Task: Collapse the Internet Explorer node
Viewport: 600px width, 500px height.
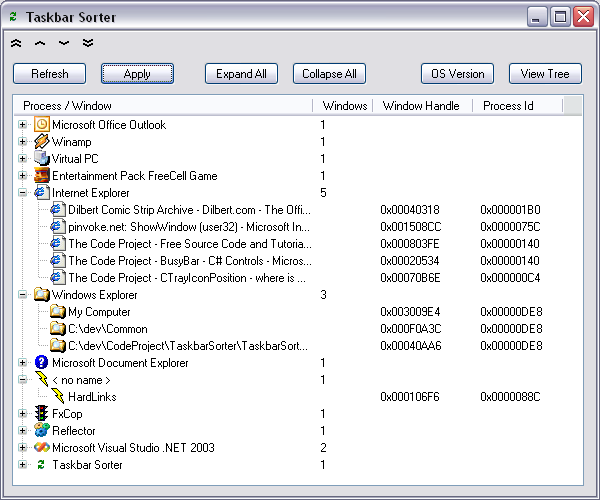Action: tap(22, 192)
